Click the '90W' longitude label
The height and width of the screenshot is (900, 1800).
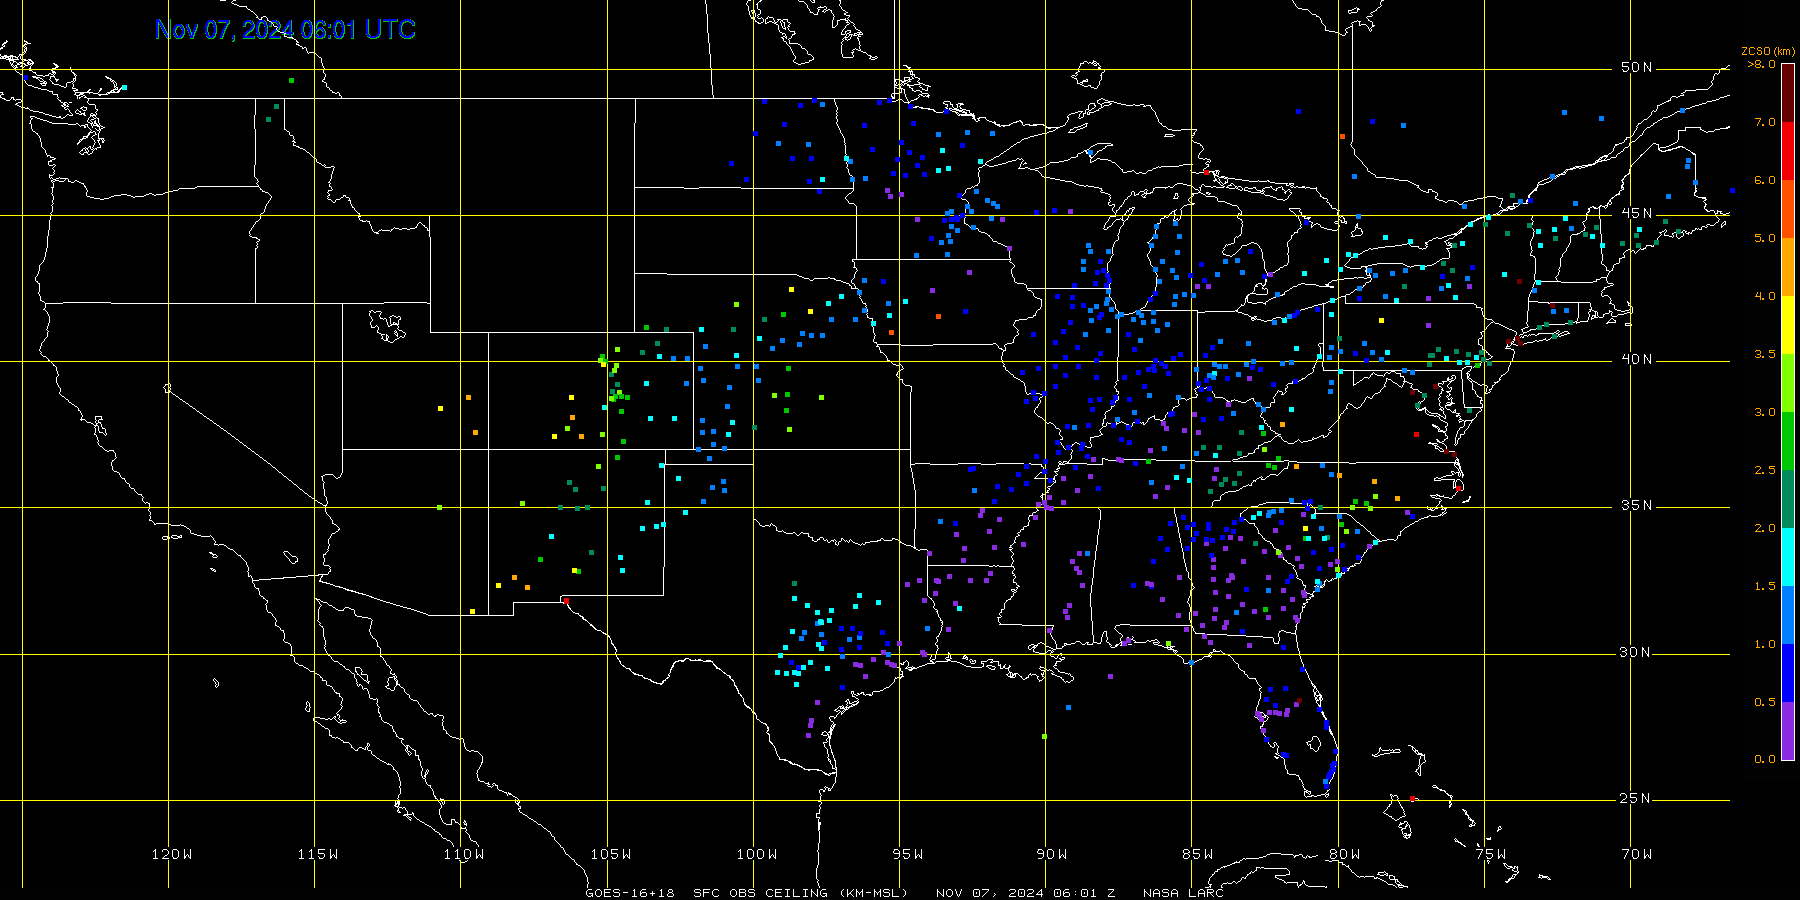1052,854
